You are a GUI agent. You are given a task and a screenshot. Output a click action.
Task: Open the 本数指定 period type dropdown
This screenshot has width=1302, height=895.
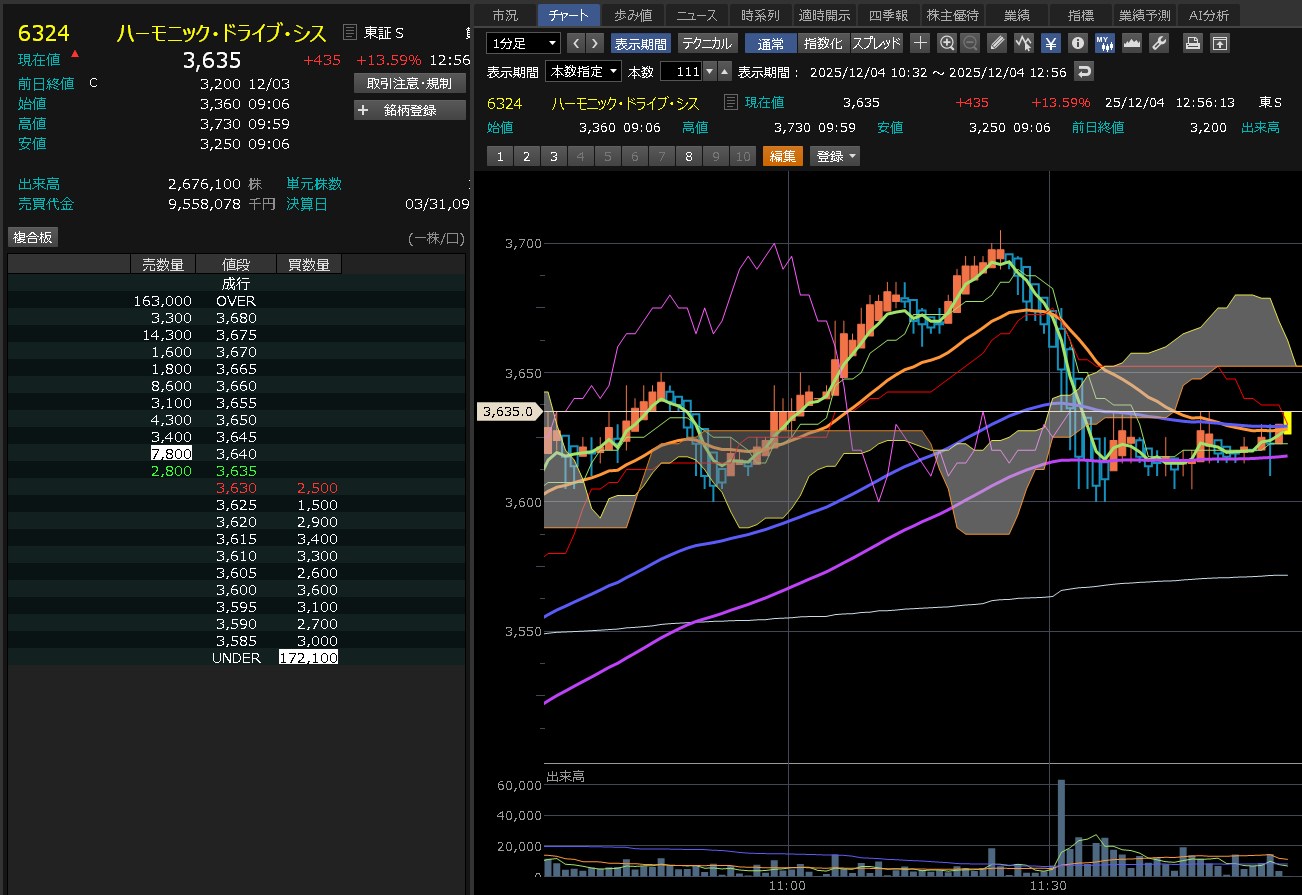point(583,71)
